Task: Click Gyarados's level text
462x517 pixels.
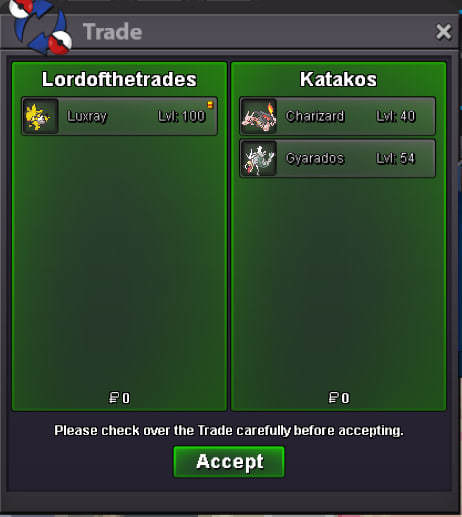Action: click(x=396, y=158)
